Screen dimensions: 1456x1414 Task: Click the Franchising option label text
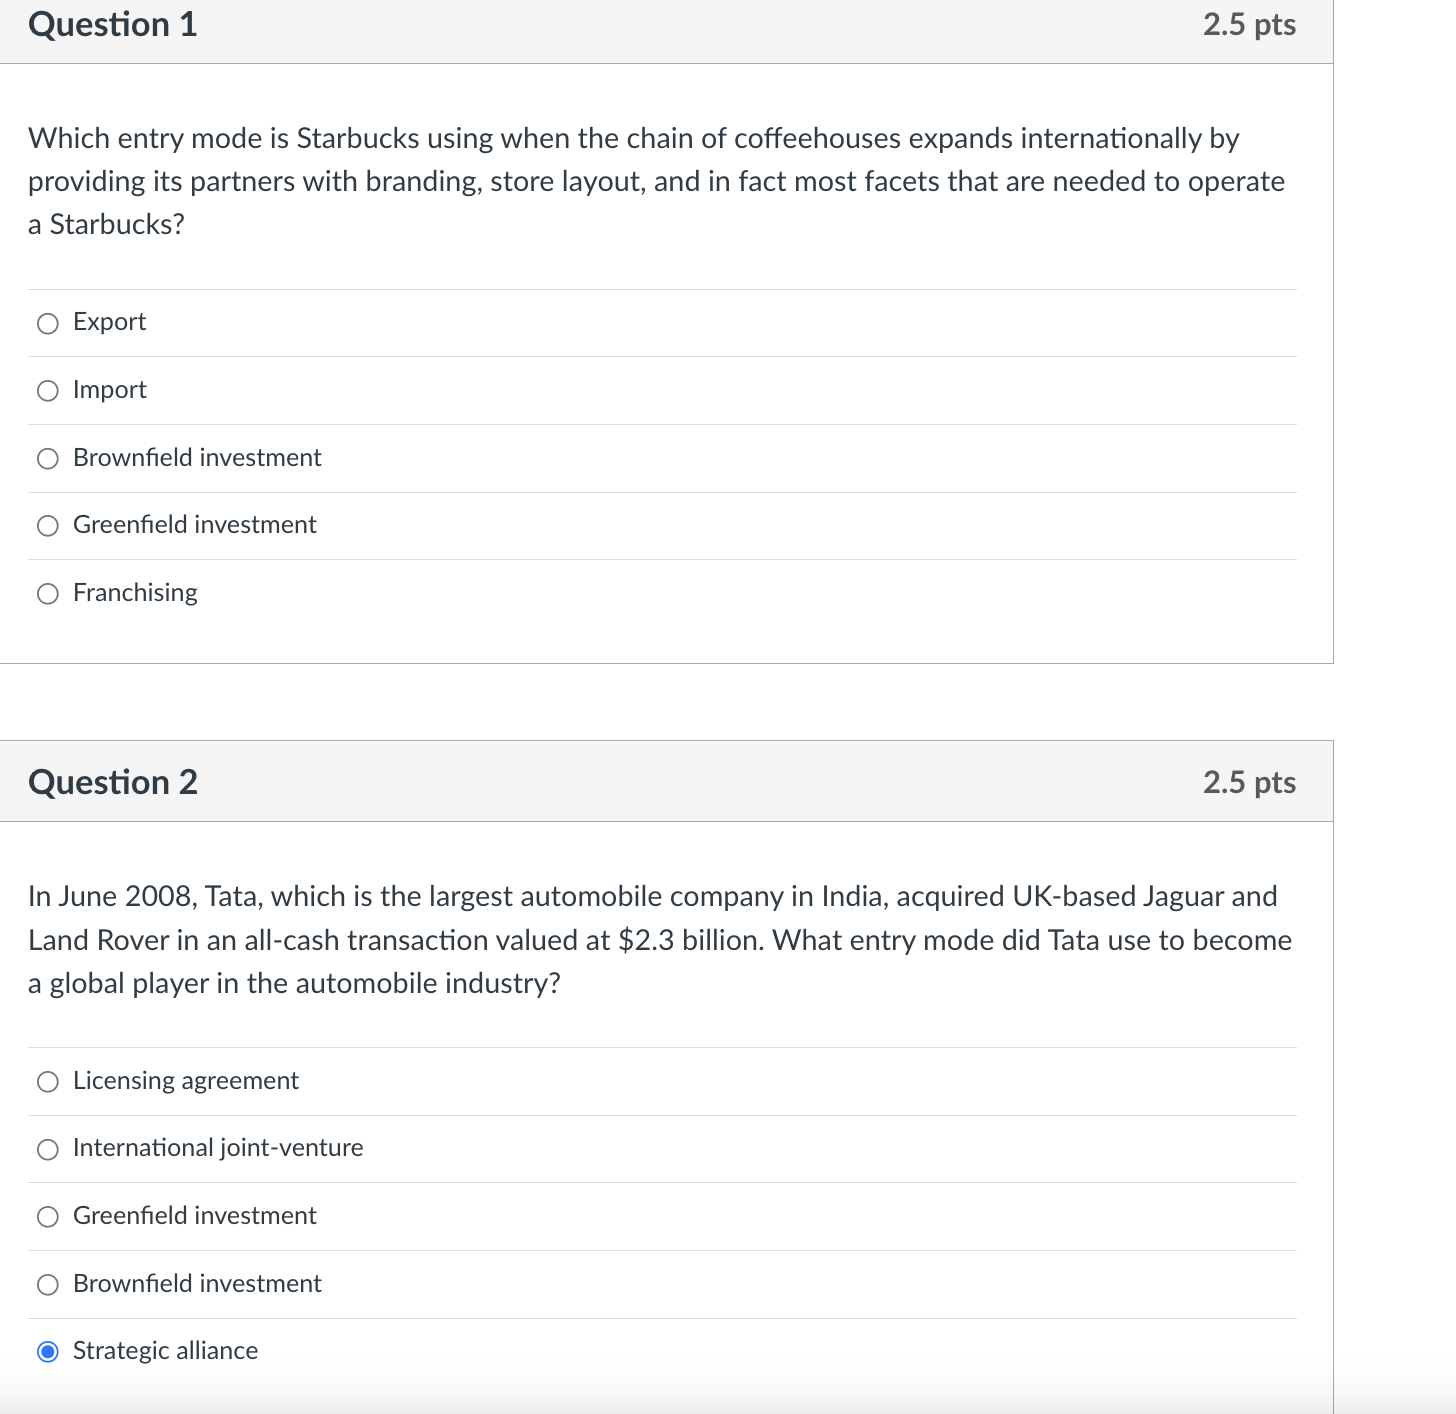click(135, 592)
